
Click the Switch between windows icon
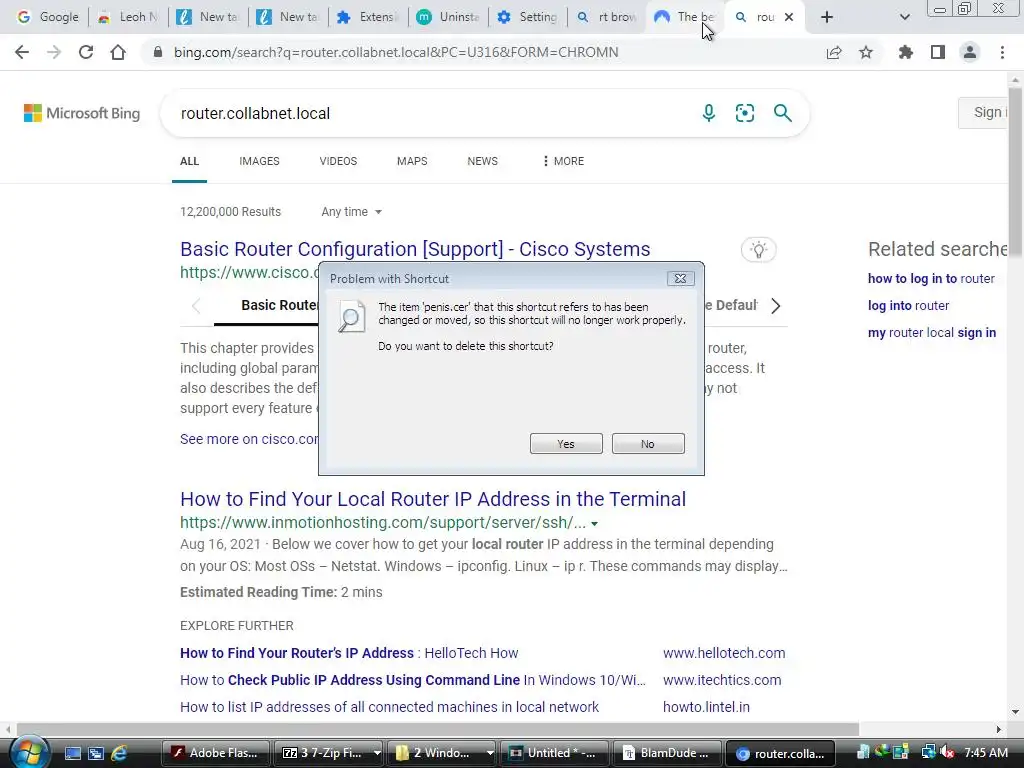pos(95,753)
